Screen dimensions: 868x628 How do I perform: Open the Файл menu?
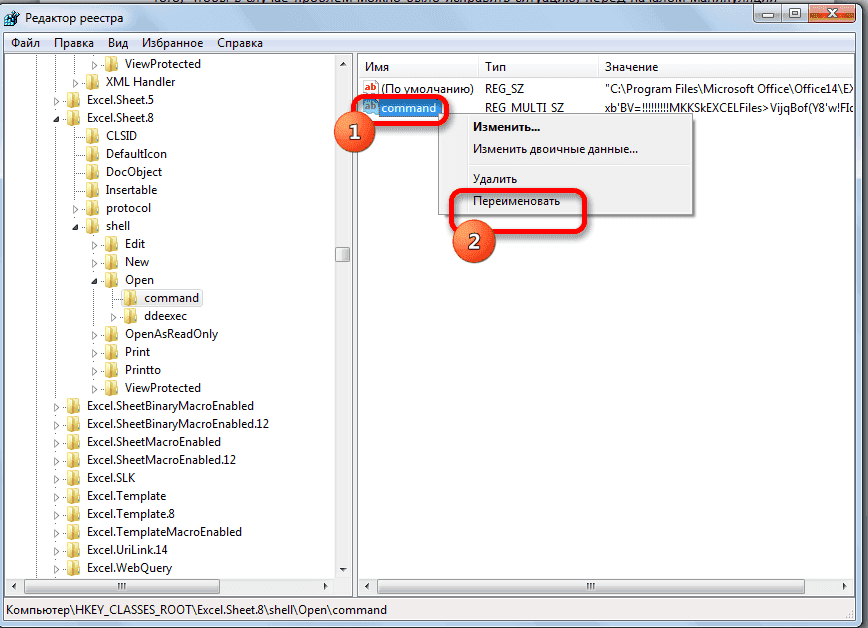tap(25, 43)
